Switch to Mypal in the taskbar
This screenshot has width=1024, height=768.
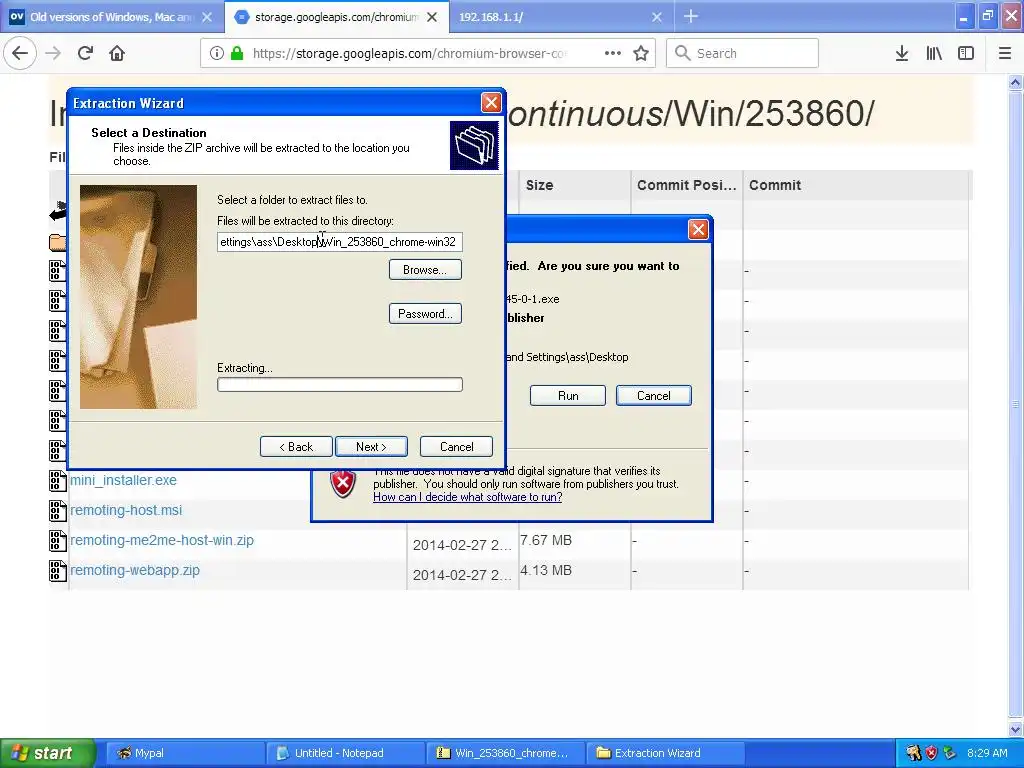click(x=184, y=753)
